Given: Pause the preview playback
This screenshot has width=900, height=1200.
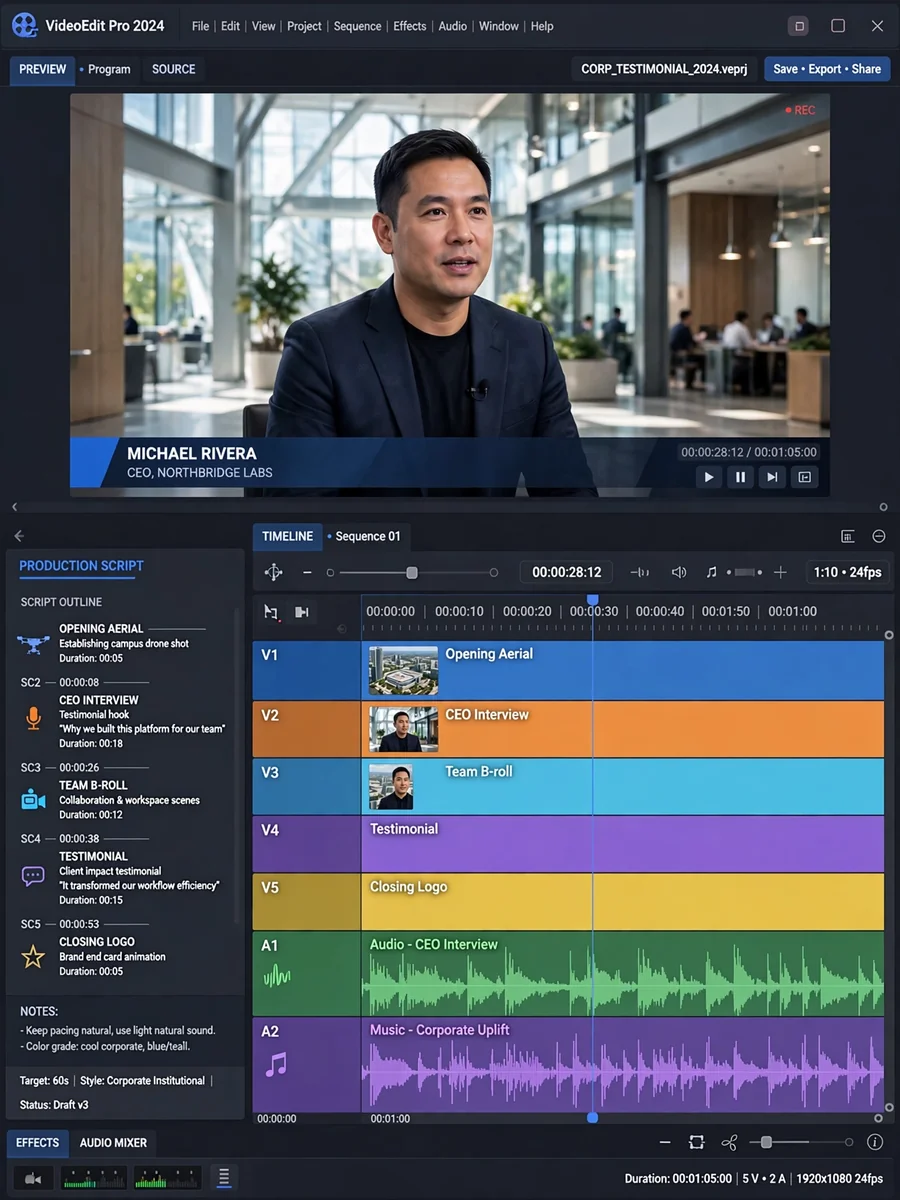Looking at the screenshot, I should coord(740,477).
